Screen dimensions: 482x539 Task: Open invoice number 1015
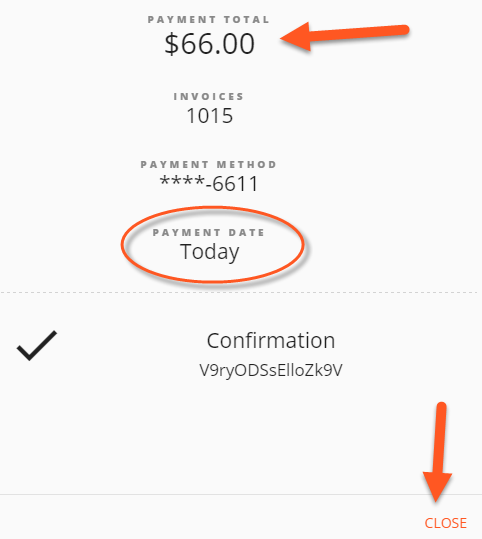click(209, 116)
